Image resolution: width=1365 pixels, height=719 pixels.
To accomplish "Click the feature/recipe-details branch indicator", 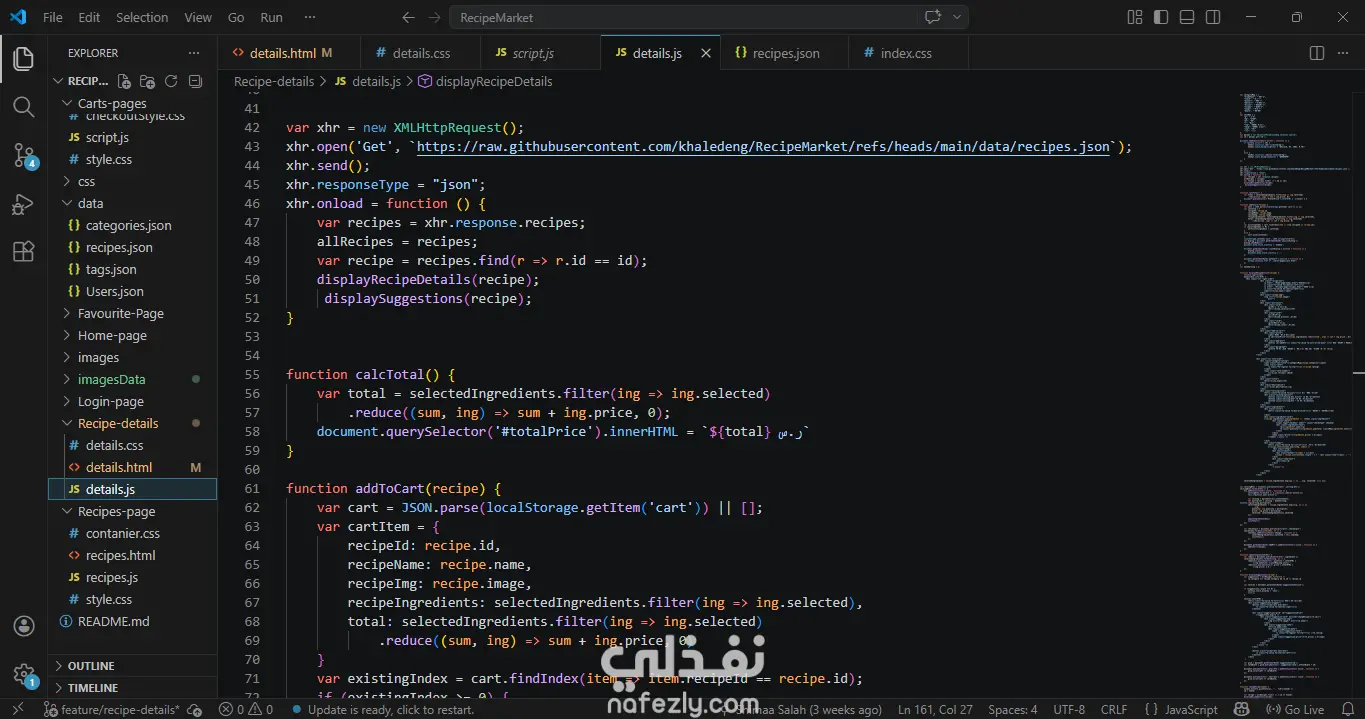I will [112, 709].
